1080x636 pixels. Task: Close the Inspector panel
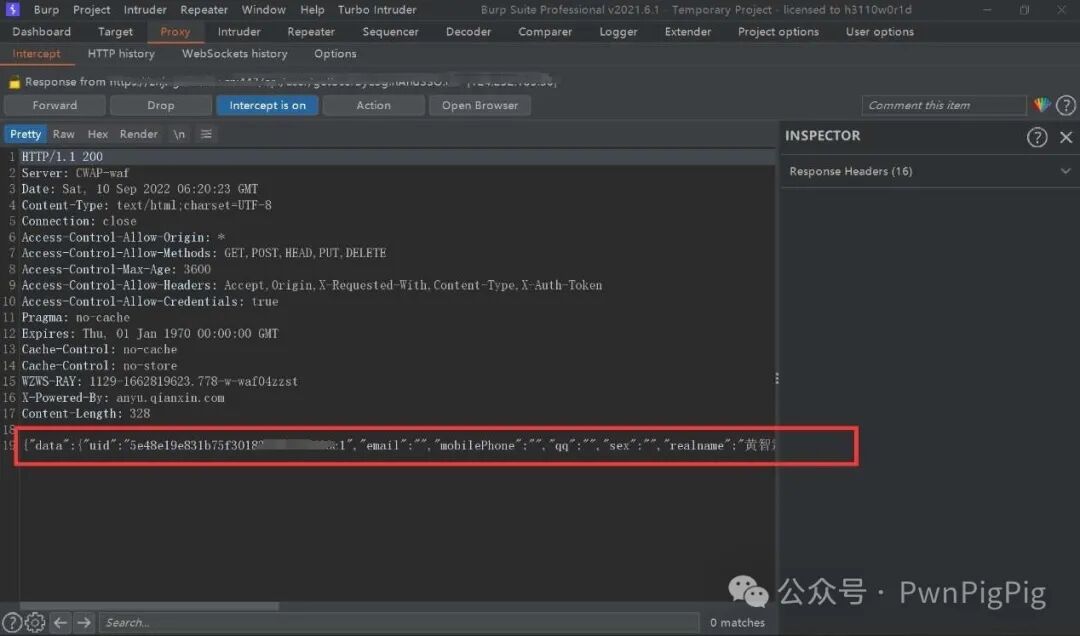[x=1066, y=137]
